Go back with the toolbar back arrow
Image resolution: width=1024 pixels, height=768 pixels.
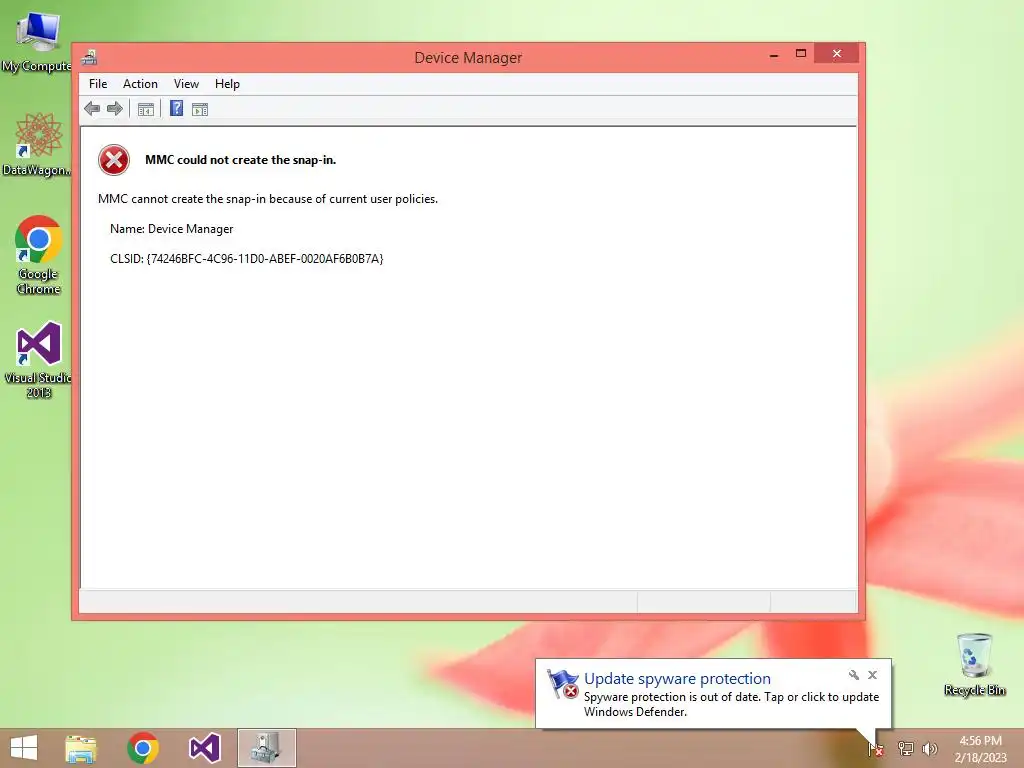pos(92,108)
